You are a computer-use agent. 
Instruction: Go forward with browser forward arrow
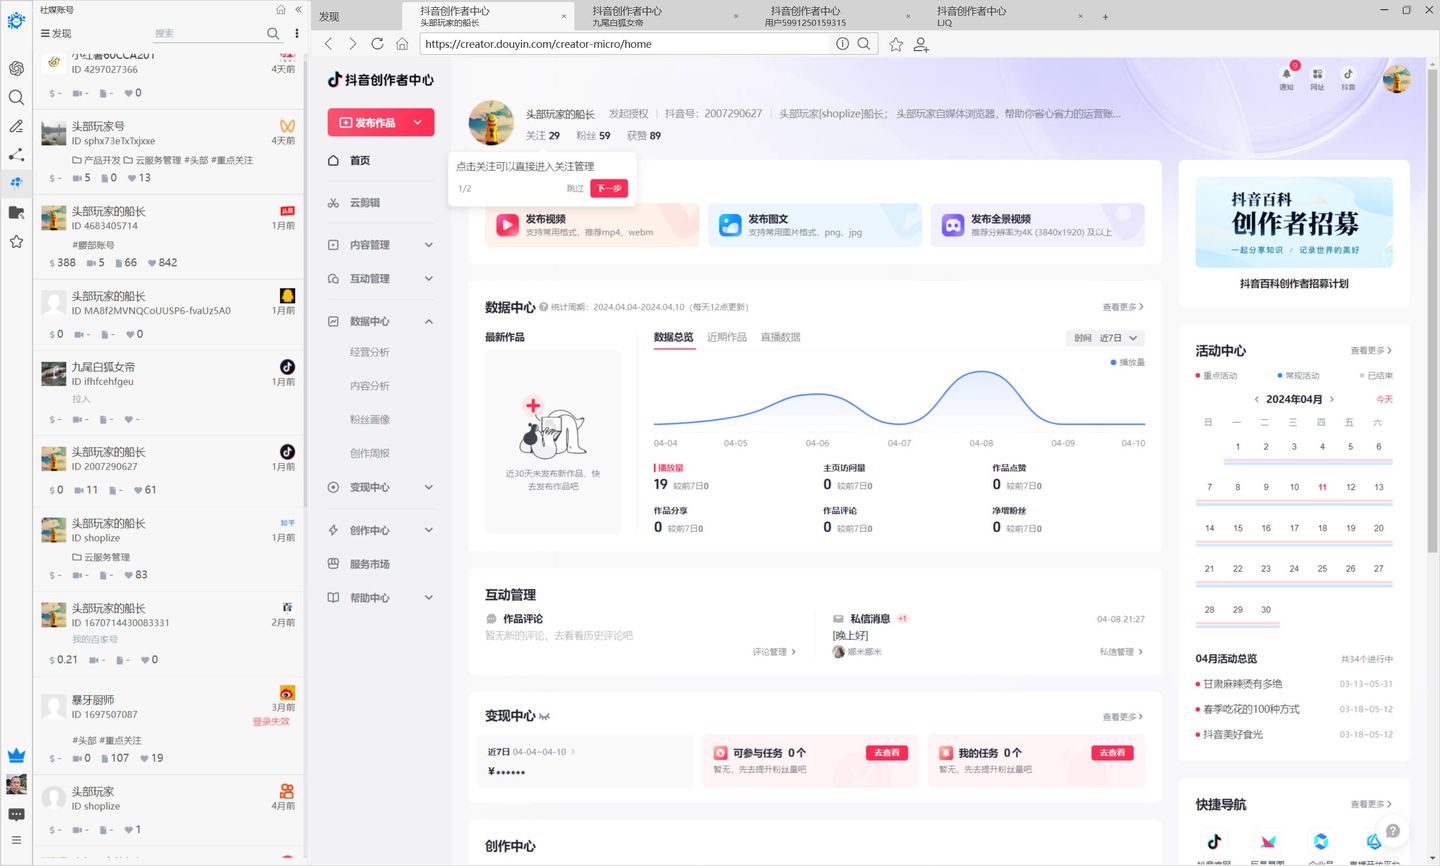353,44
